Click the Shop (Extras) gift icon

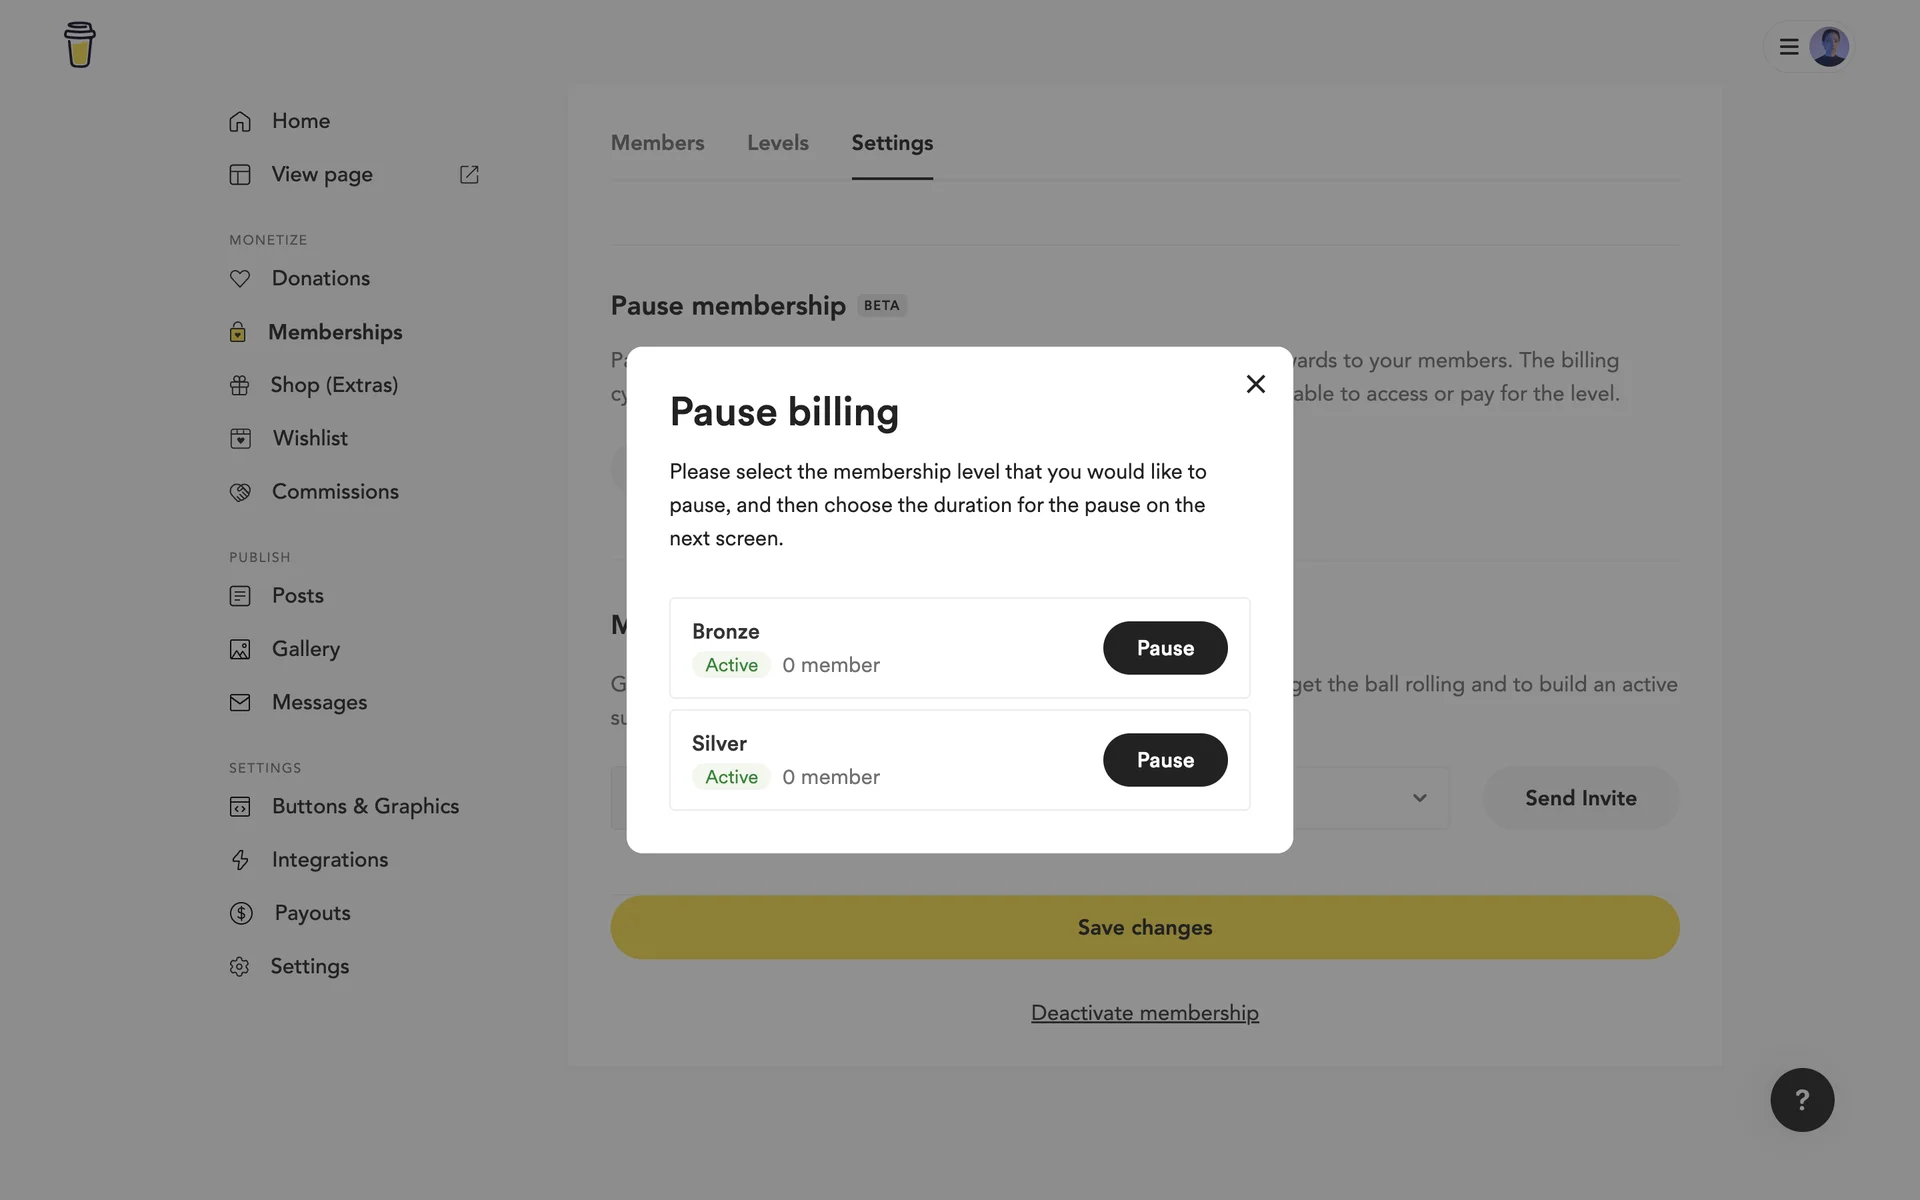tap(240, 386)
